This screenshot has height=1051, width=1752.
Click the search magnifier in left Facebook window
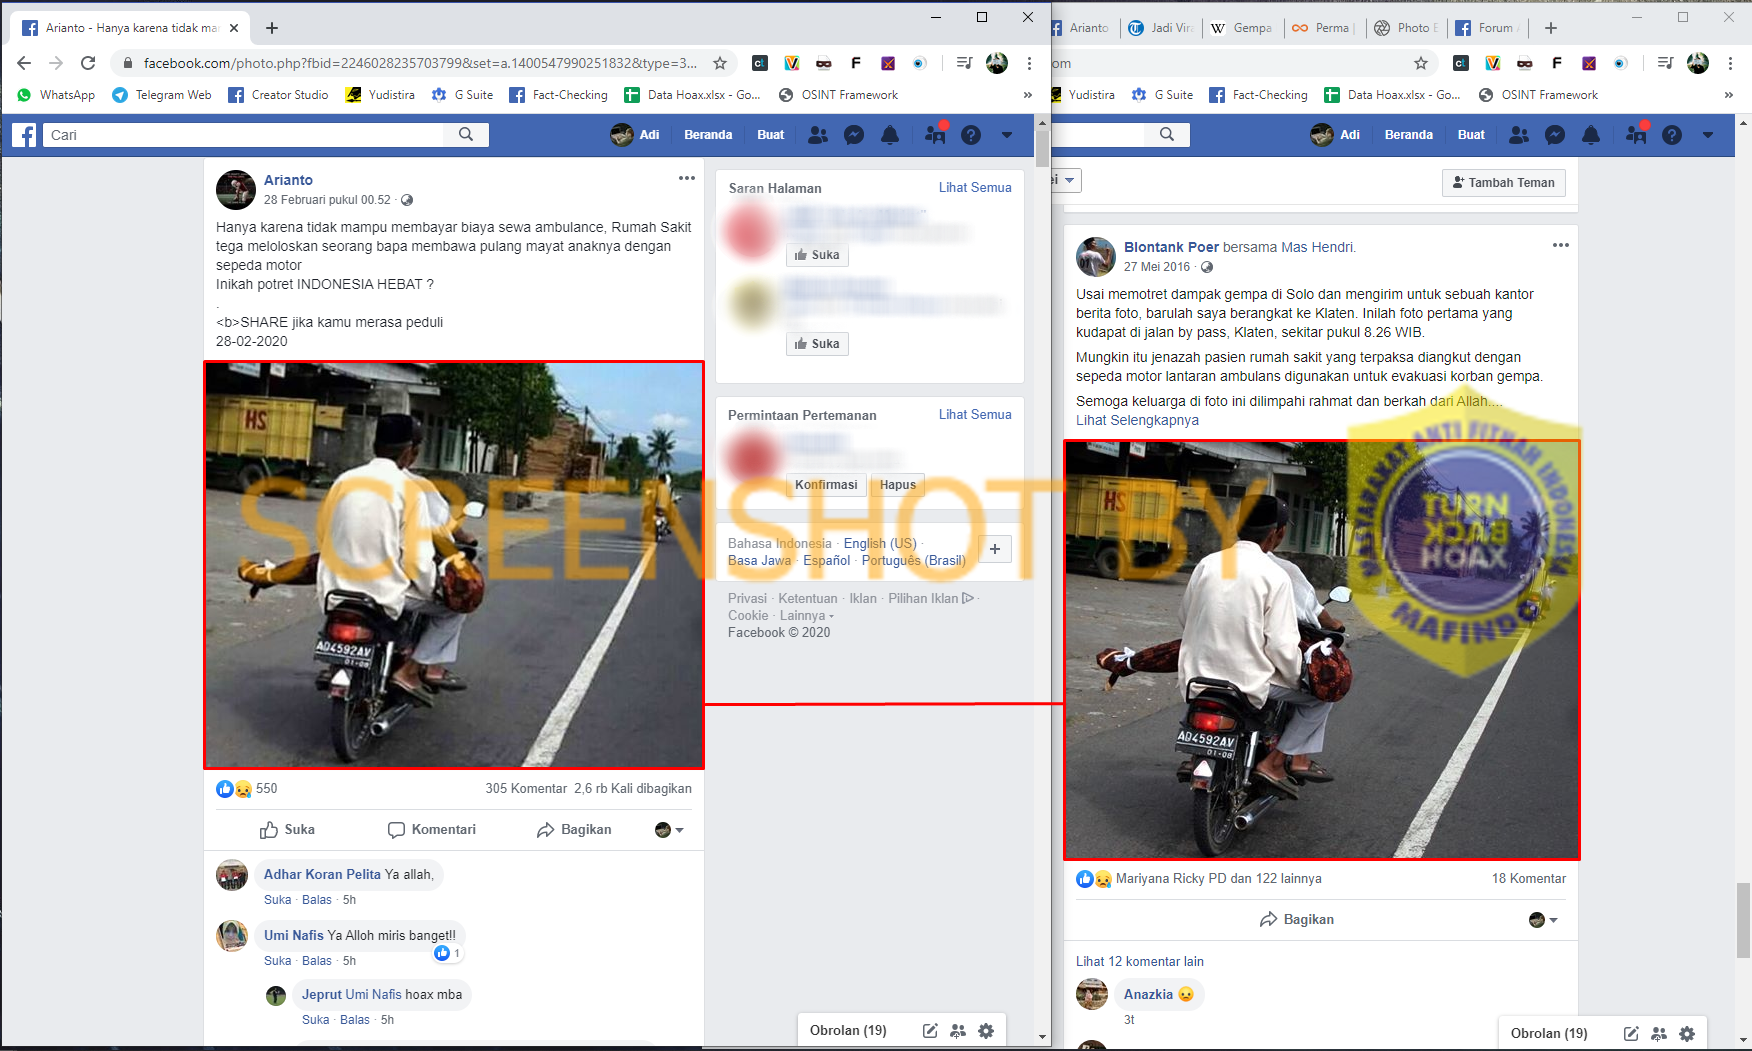pos(466,135)
